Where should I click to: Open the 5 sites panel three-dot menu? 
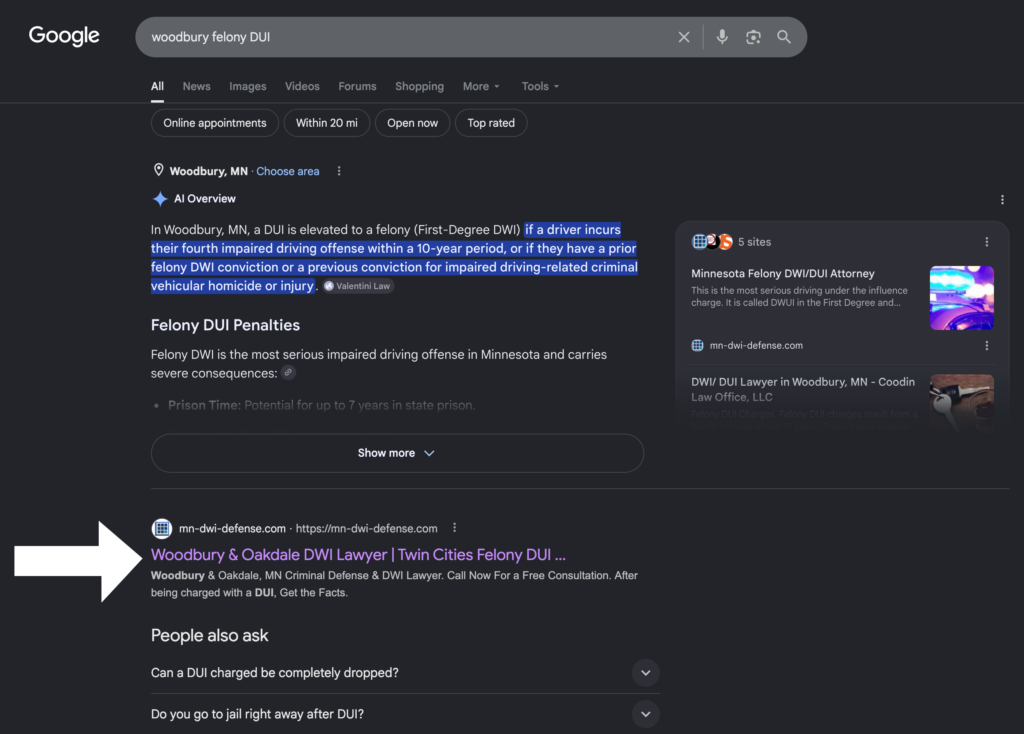(986, 242)
